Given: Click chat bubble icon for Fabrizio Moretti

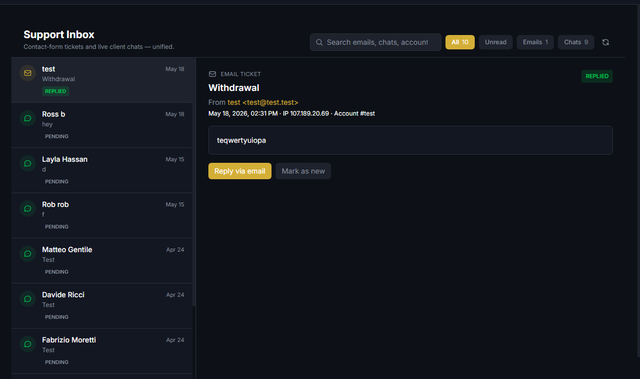Looking at the screenshot, I should pyautogui.click(x=28, y=344).
